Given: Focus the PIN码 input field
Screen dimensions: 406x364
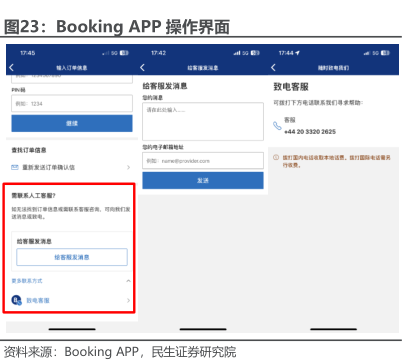Looking at the screenshot, I should (x=72, y=103).
